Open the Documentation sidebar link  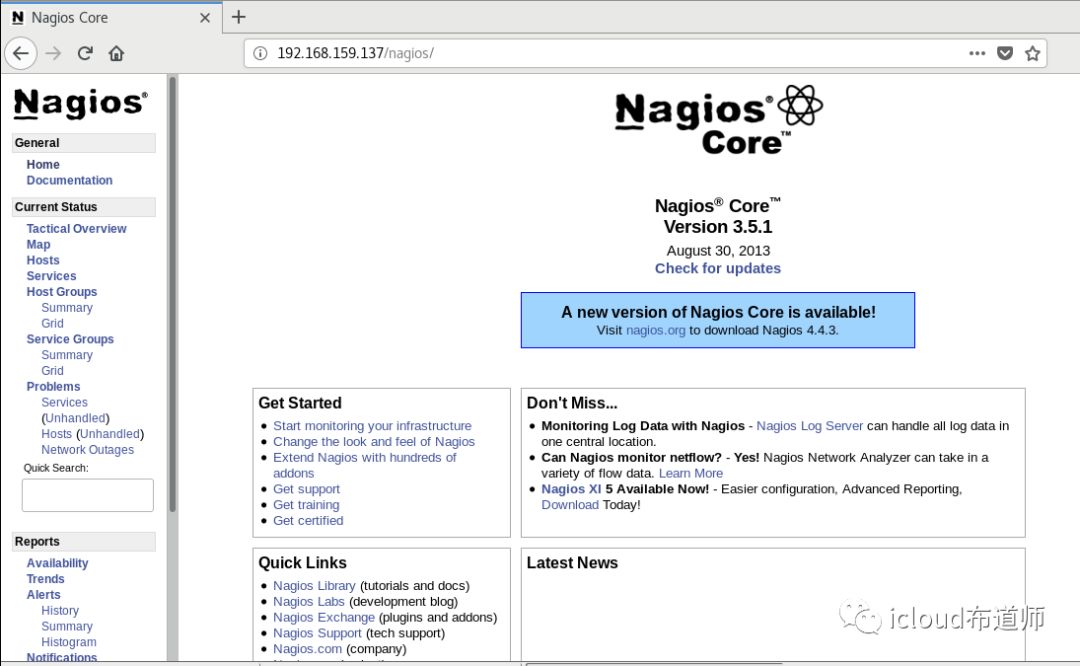pyautogui.click(x=69, y=180)
